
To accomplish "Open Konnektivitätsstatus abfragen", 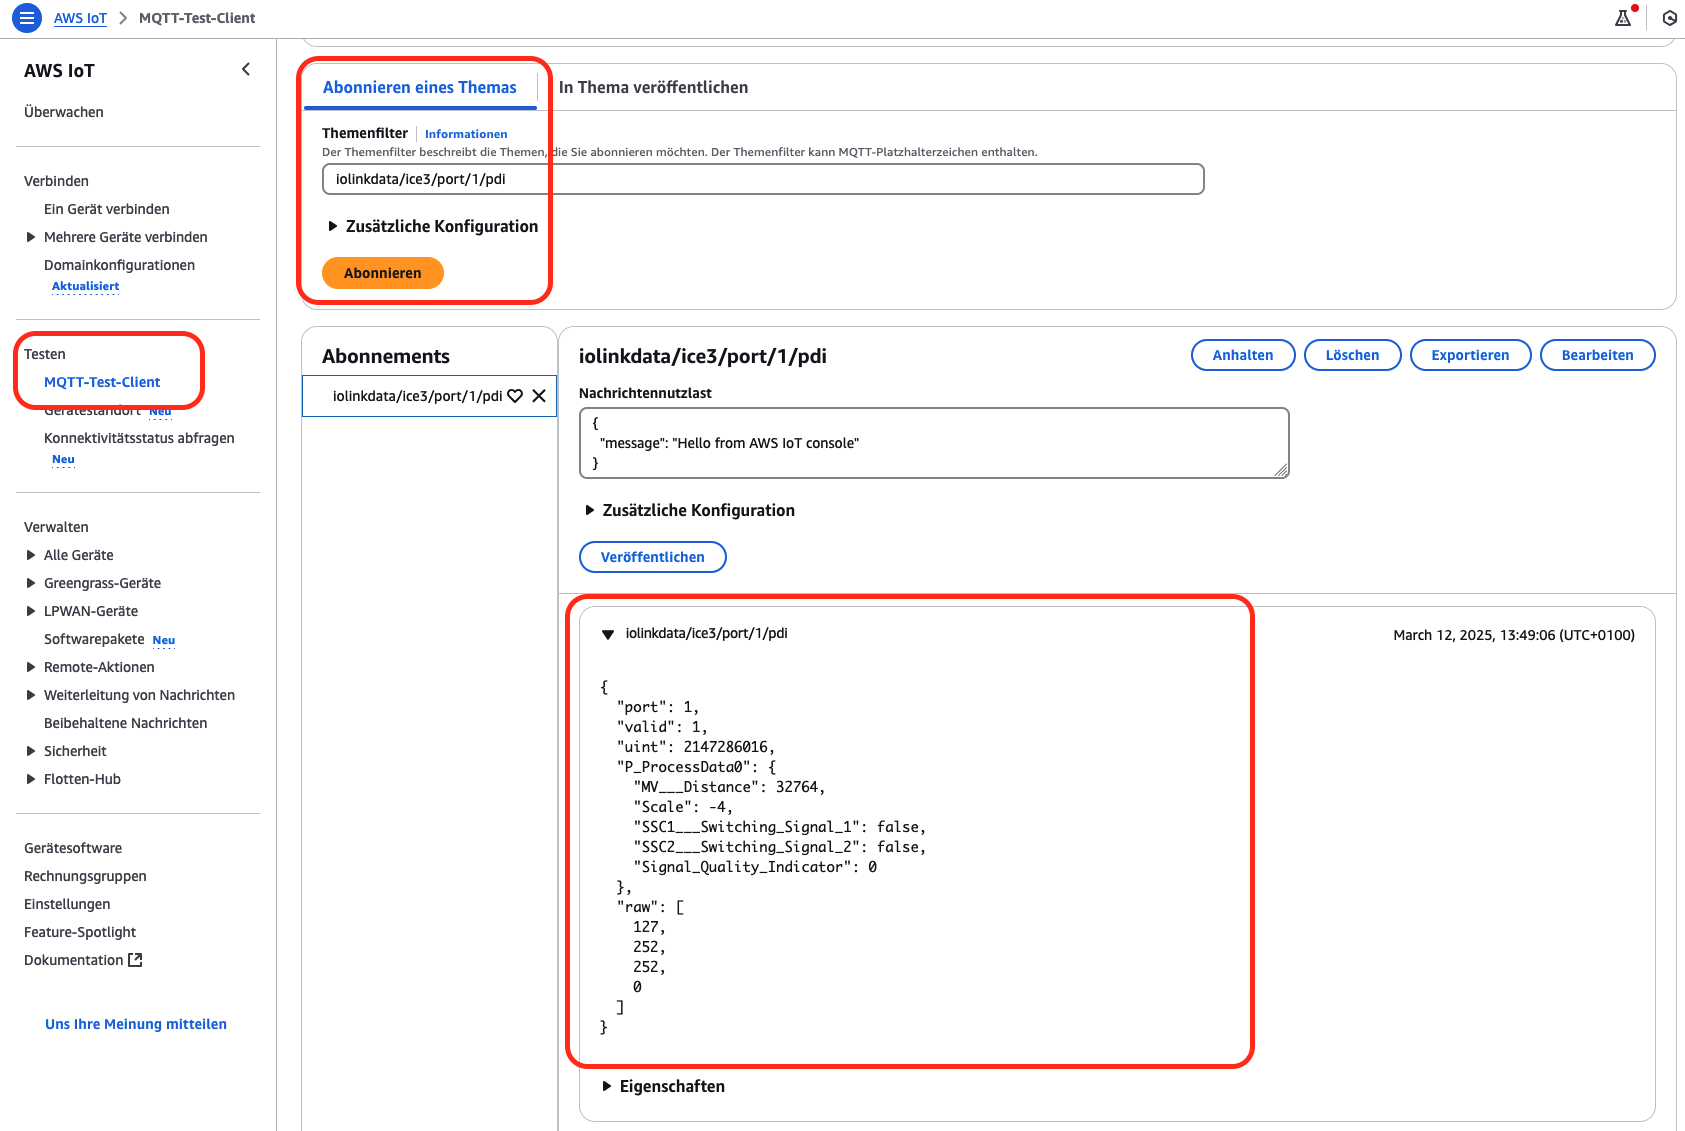I will tap(140, 438).
